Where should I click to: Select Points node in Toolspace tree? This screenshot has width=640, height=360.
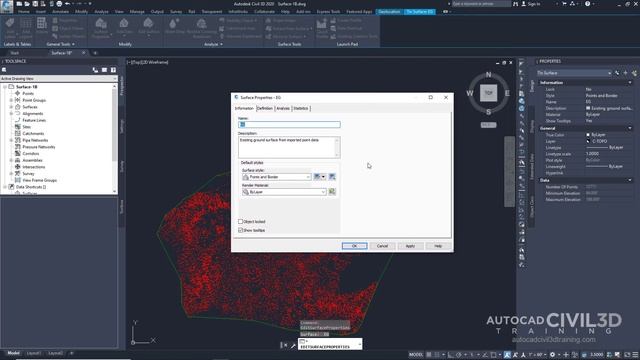[28, 93]
